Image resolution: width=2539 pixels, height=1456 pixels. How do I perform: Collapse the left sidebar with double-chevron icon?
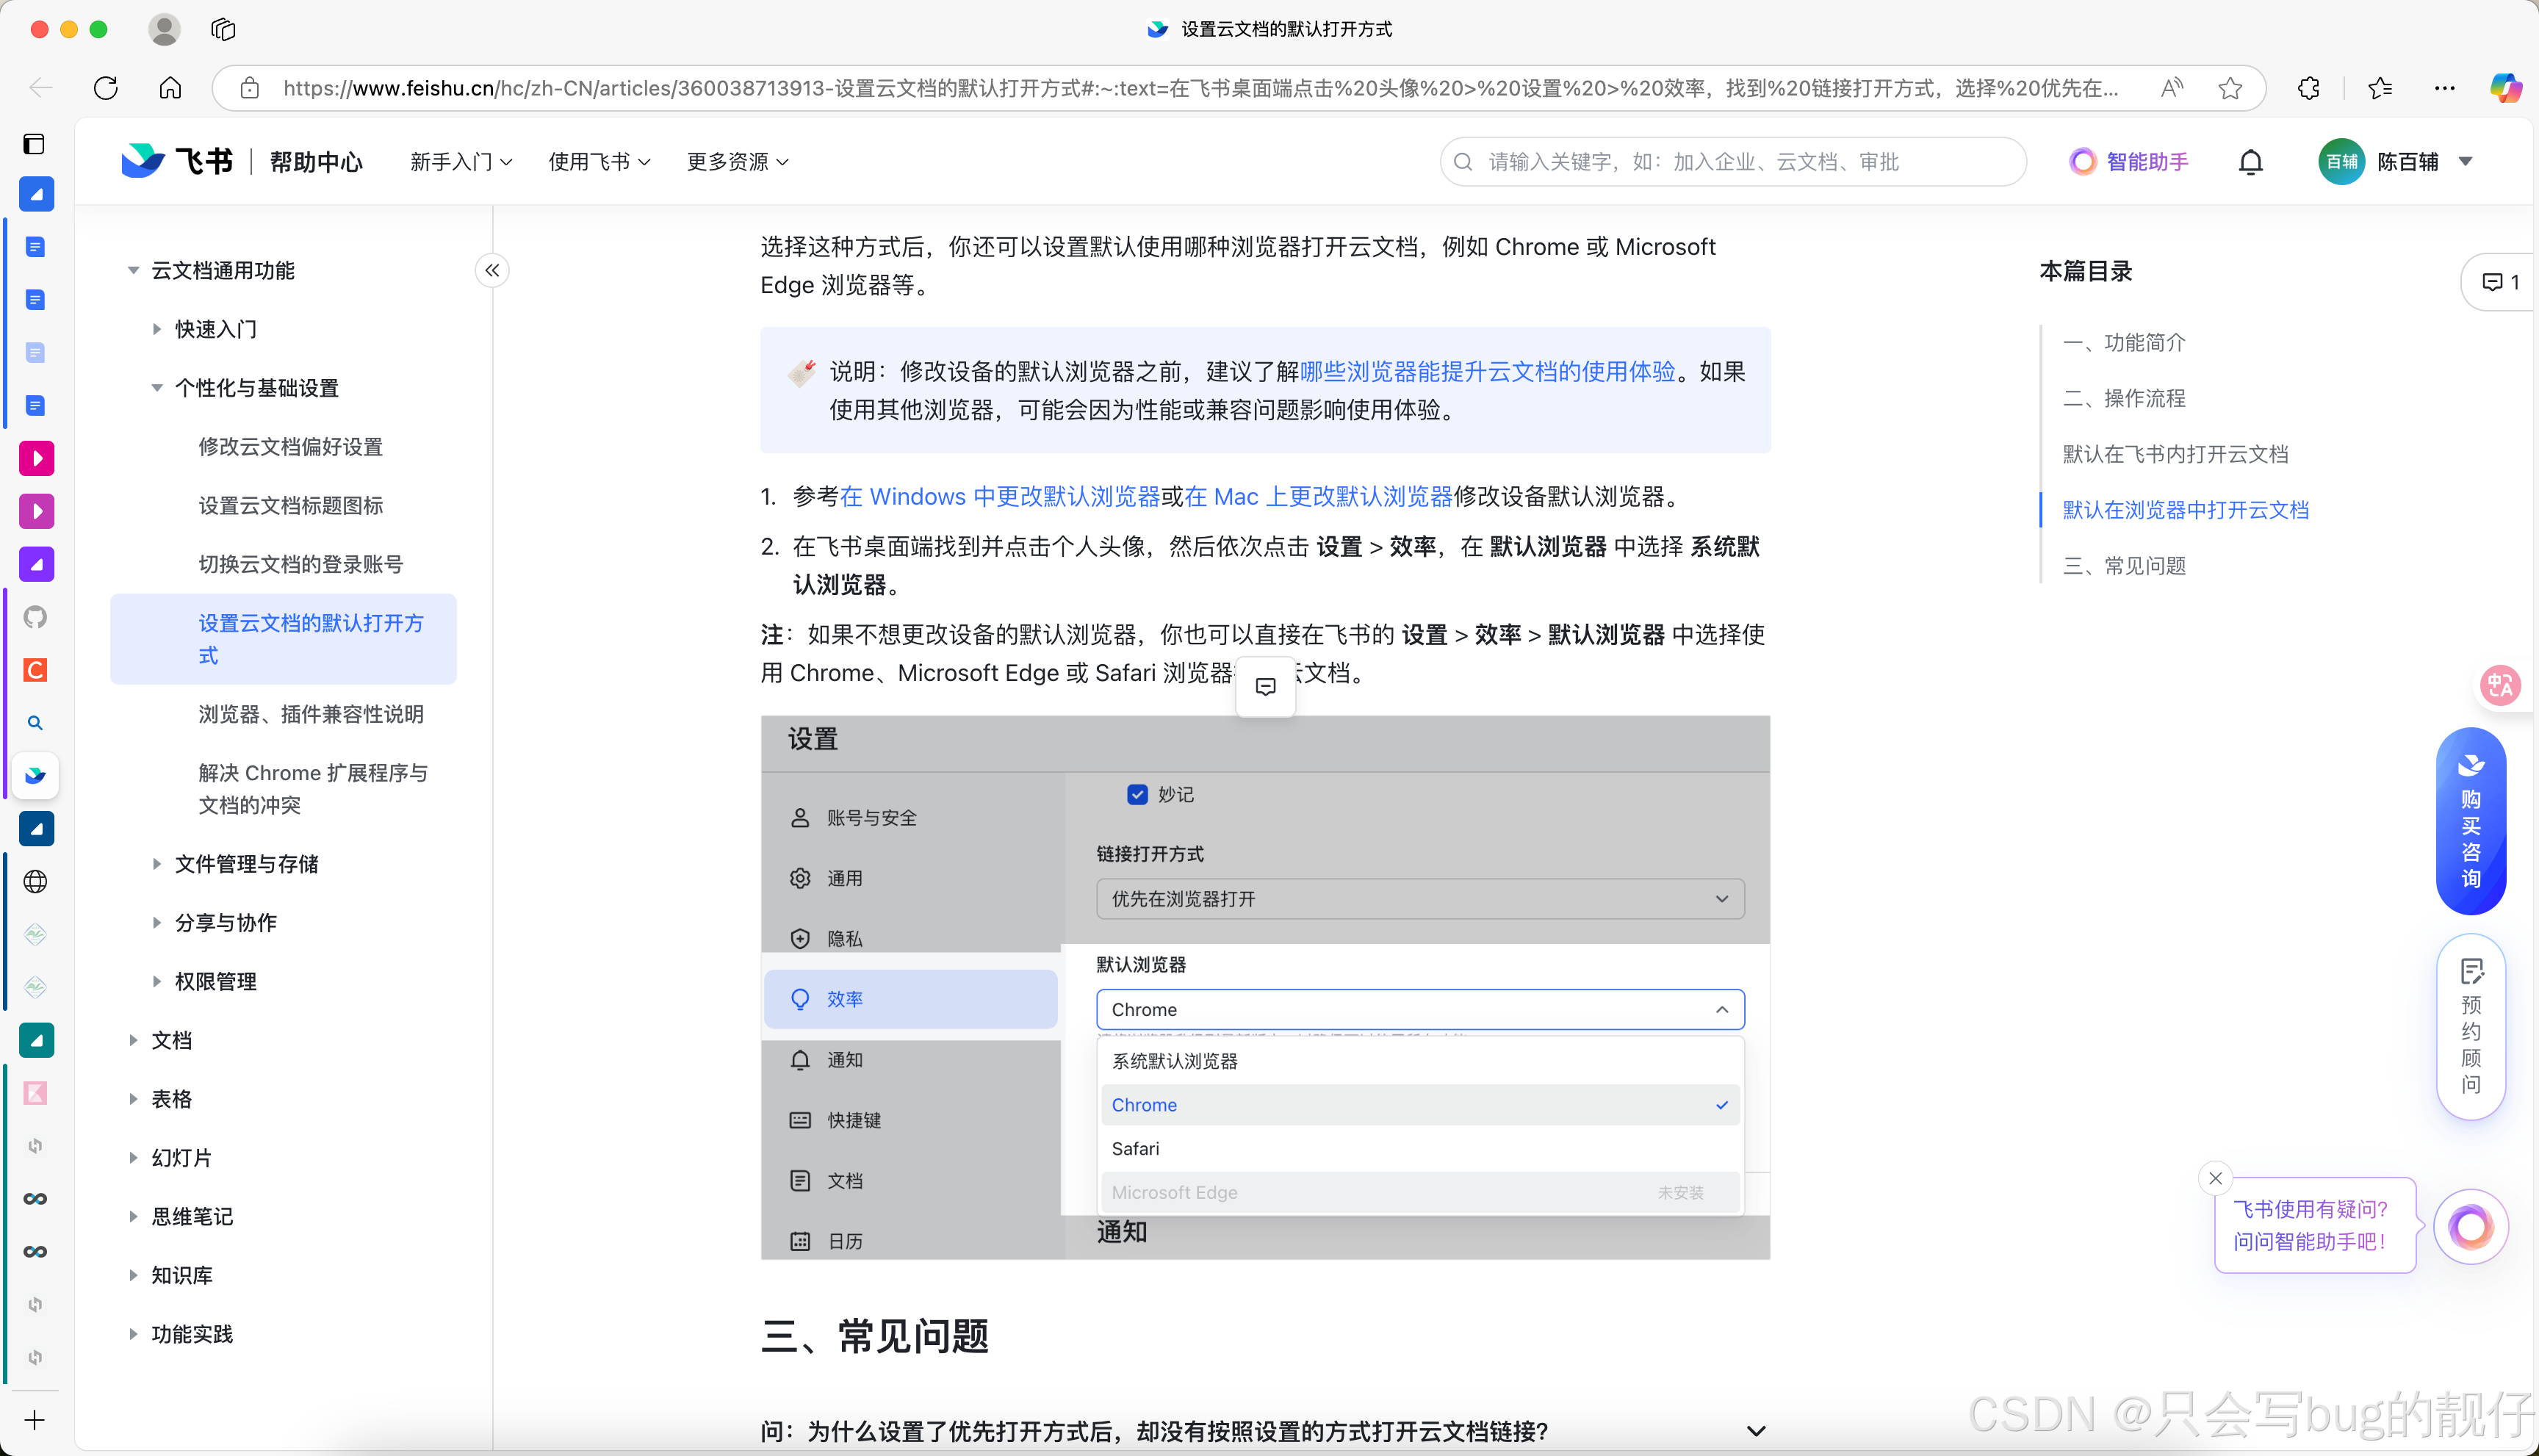492,270
